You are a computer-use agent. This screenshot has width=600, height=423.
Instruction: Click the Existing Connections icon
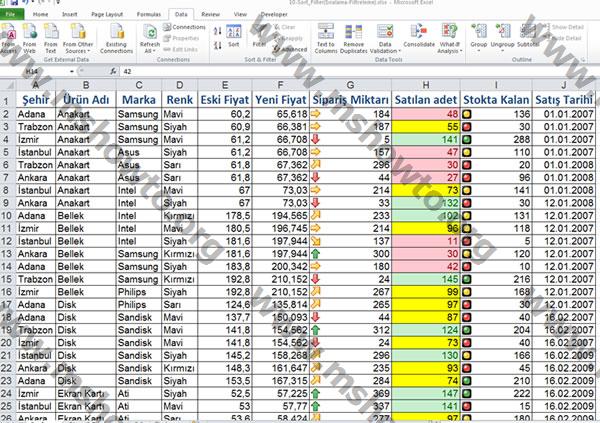pos(117,38)
